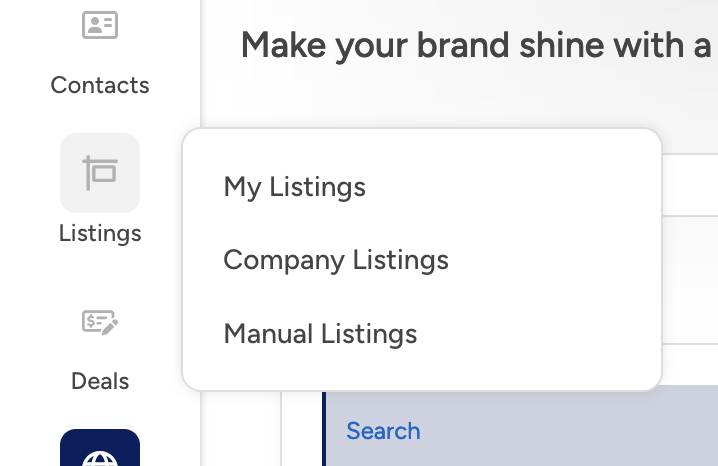Click the Search tab link
718x466 pixels.
point(383,431)
